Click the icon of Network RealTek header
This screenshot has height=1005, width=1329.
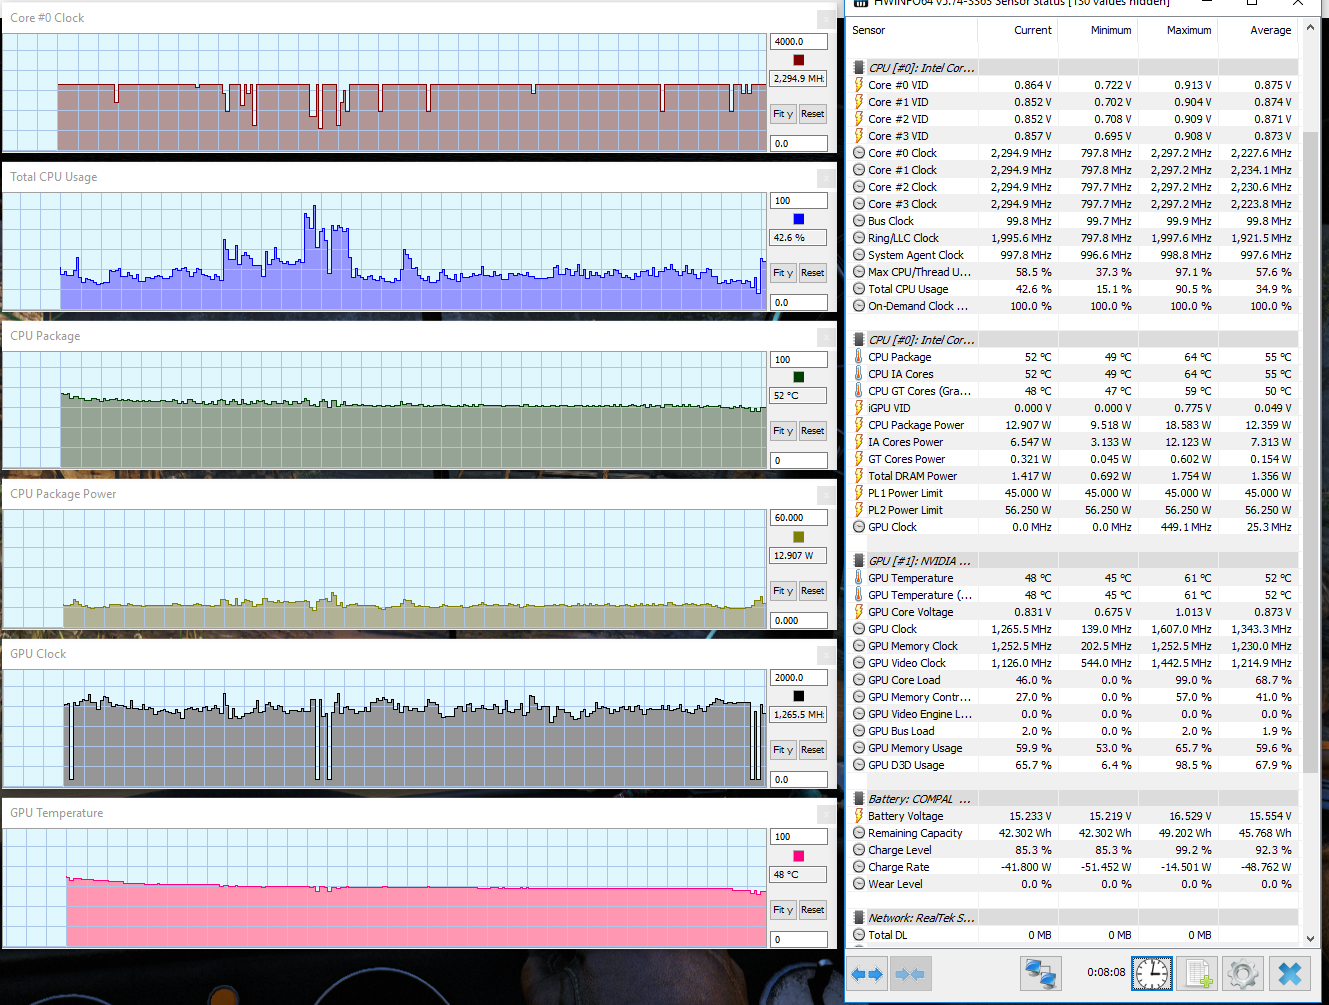(x=858, y=918)
